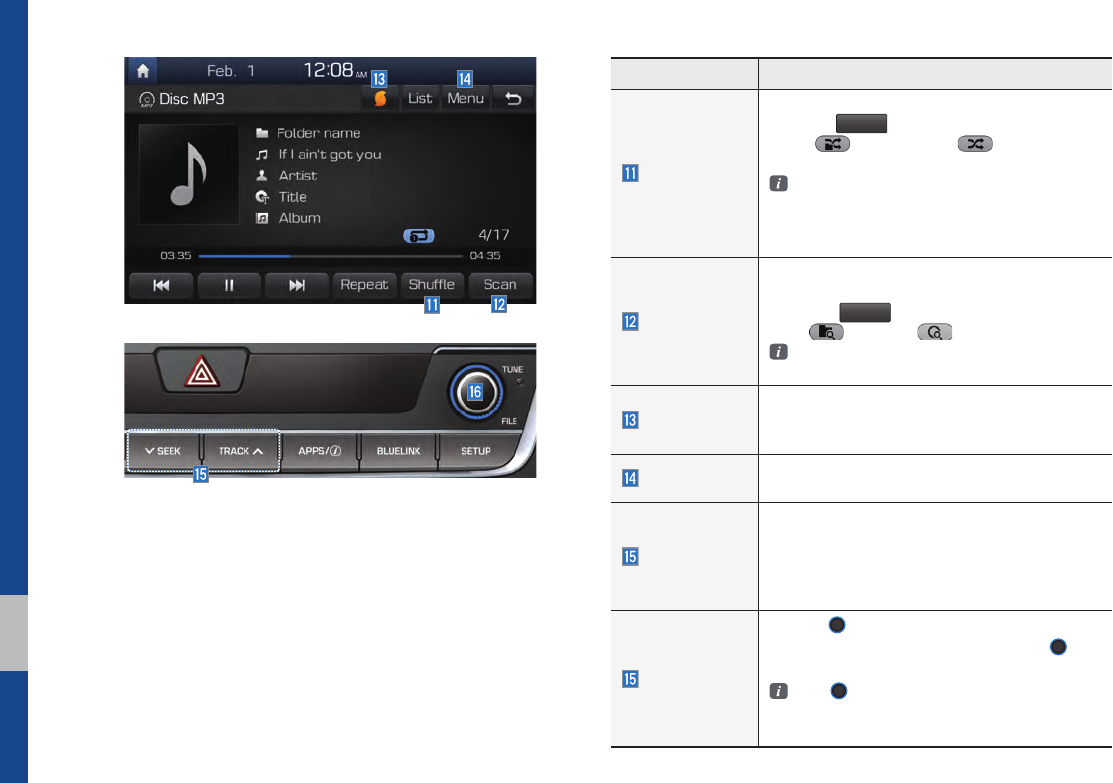The width and height of the screenshot is (1113, 783).
Task: Tap the orange SoundHound icon
Action: point(380,99)
